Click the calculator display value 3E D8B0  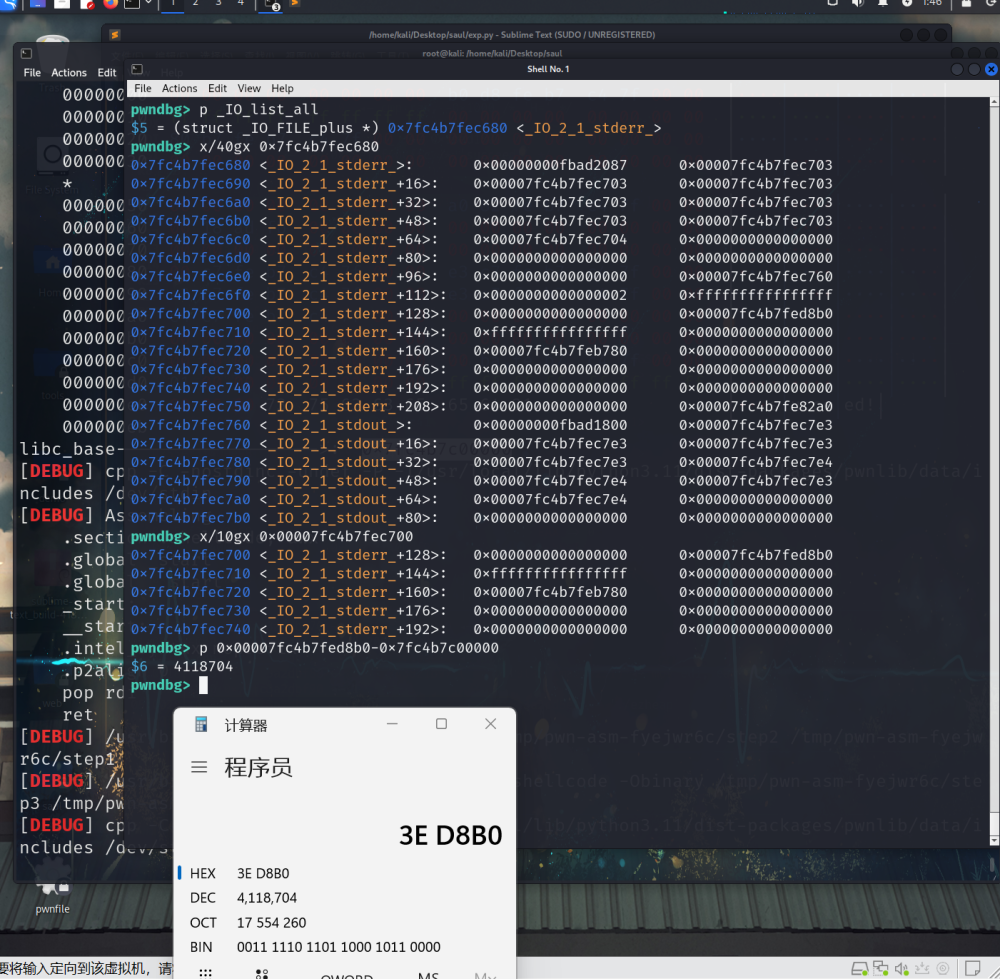[450, 835]
